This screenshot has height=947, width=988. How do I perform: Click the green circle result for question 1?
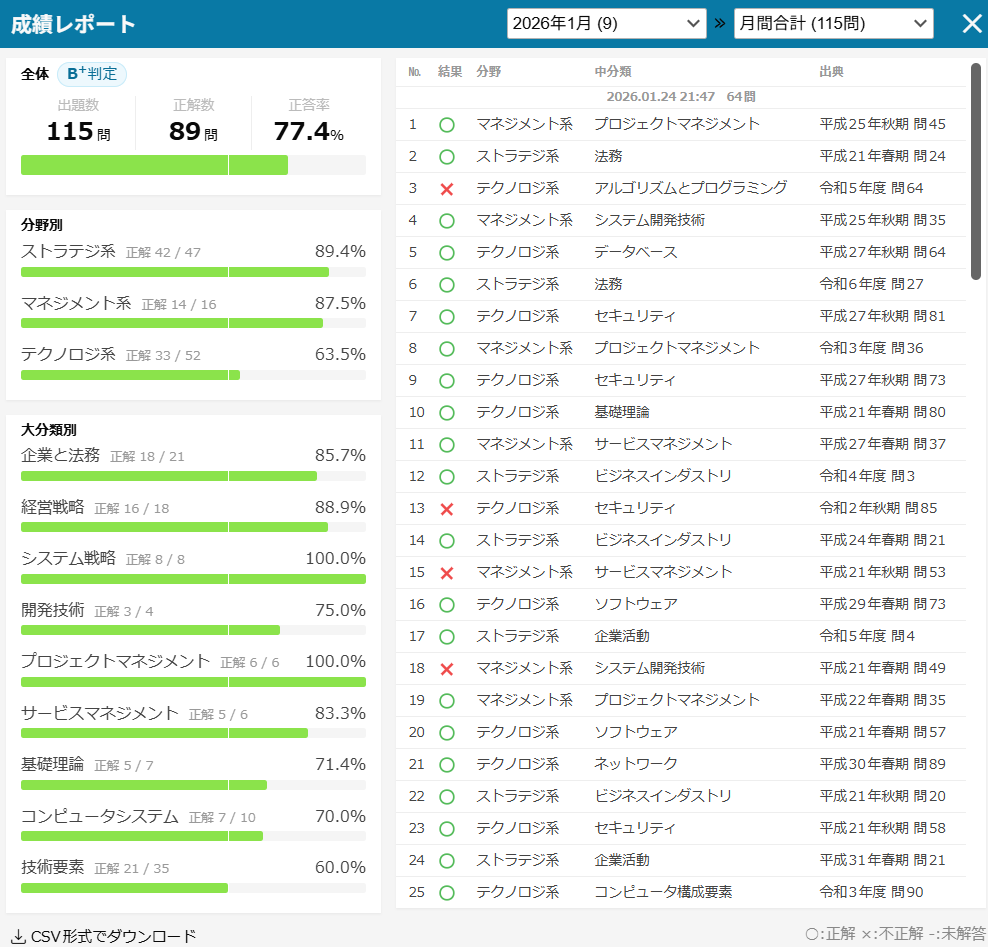tap(447, 125)
